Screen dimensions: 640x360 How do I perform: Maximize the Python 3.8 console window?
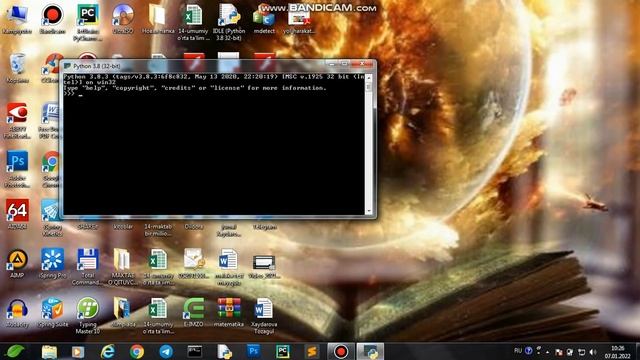(x=345, y=64)
